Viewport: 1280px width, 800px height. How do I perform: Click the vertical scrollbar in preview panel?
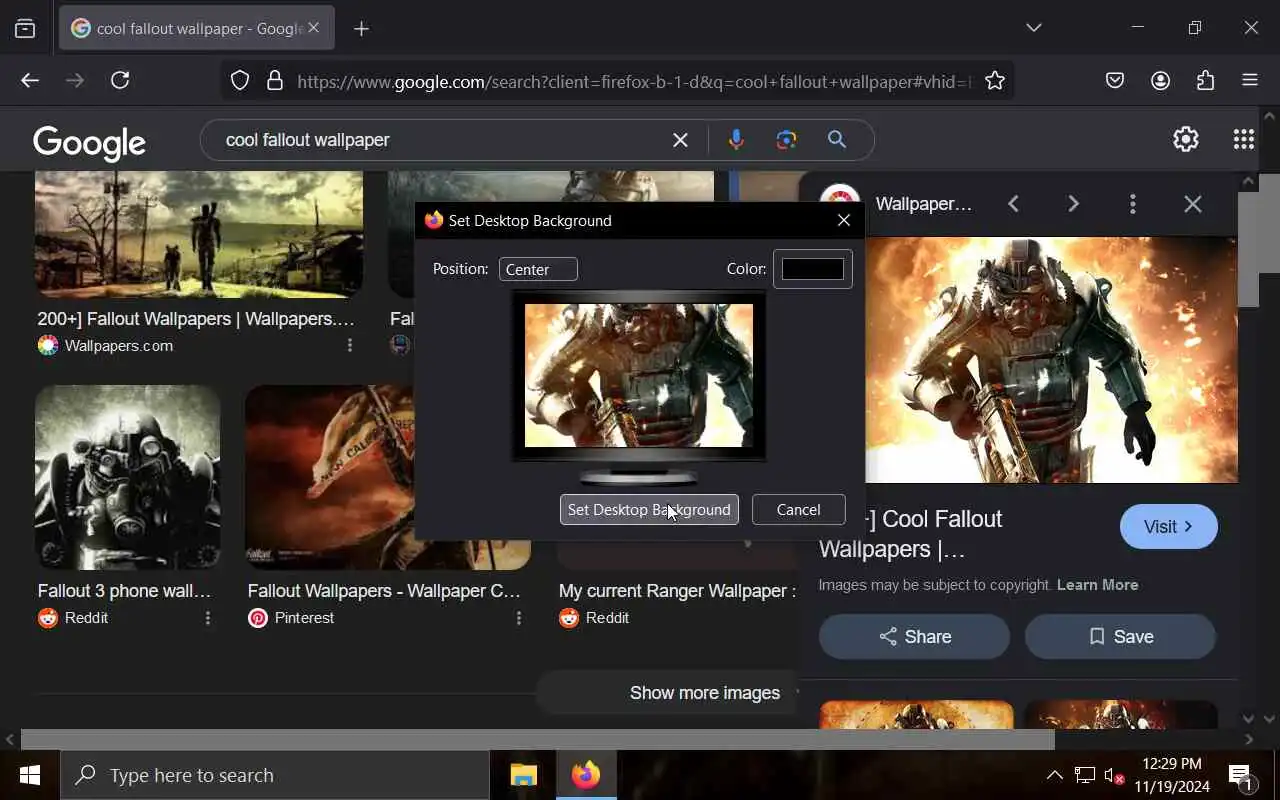tap(1248, 250)
